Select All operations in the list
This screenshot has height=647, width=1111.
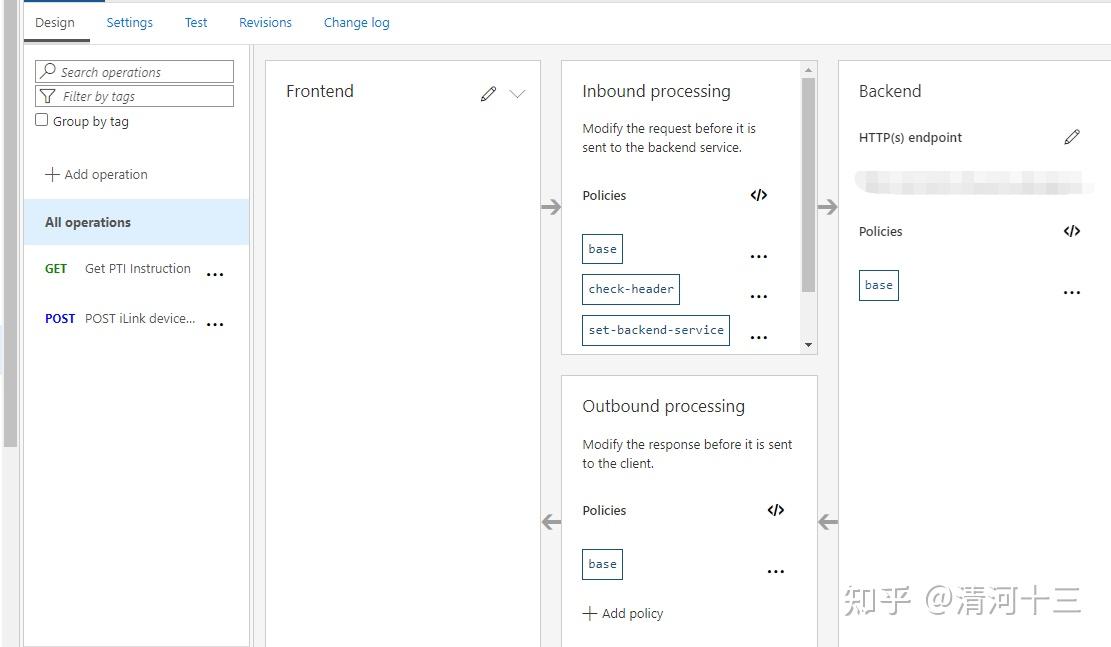(88, 222)
